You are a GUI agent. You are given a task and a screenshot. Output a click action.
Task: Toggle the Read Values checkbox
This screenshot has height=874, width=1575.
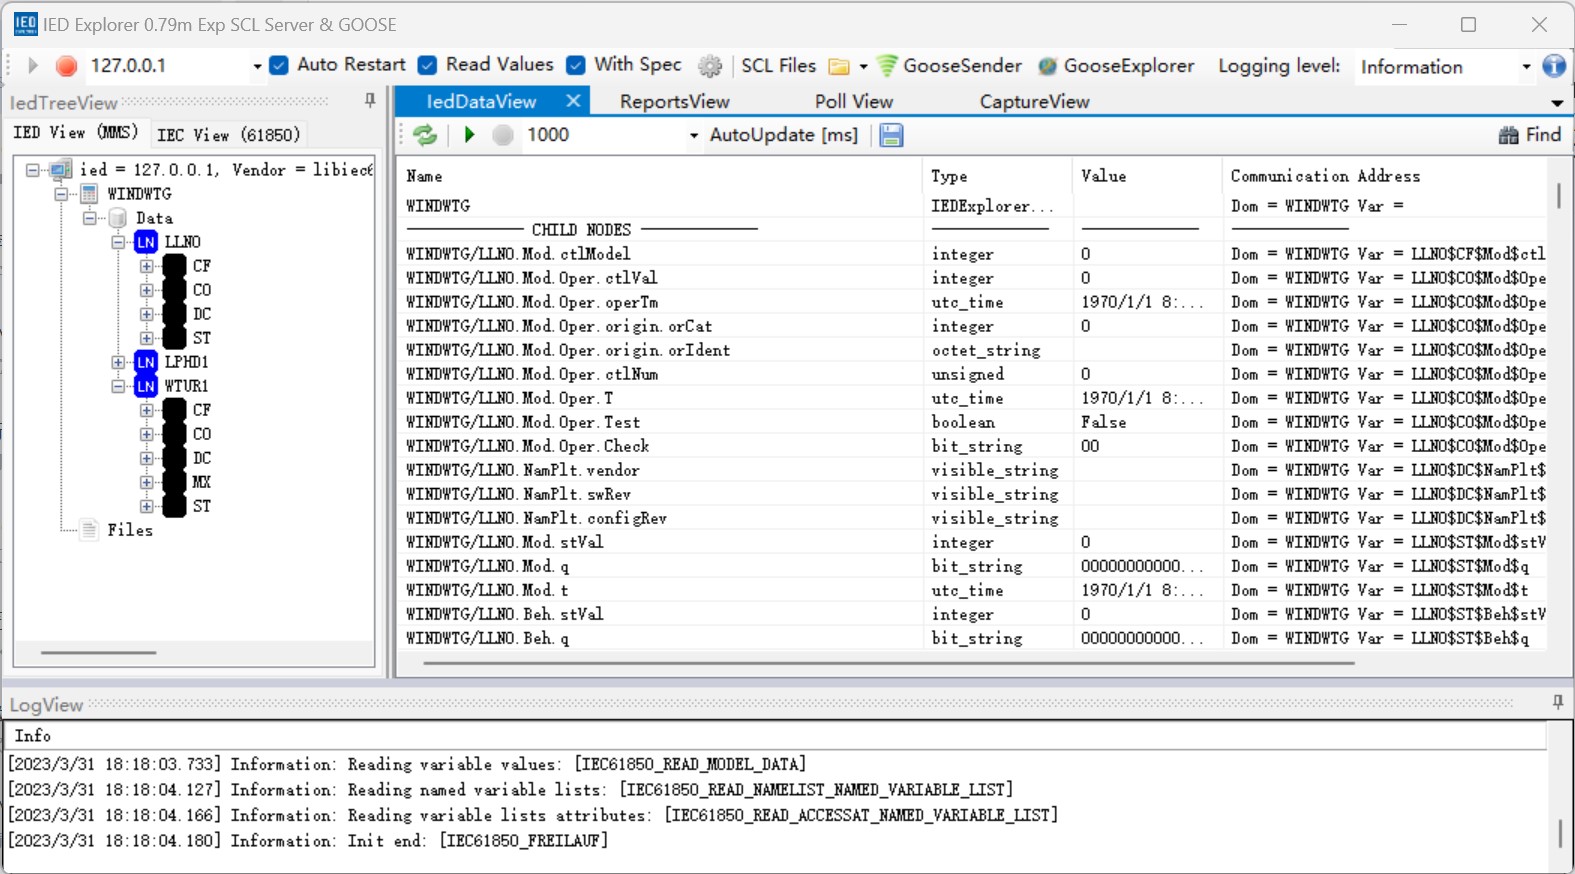click(428, 65)
